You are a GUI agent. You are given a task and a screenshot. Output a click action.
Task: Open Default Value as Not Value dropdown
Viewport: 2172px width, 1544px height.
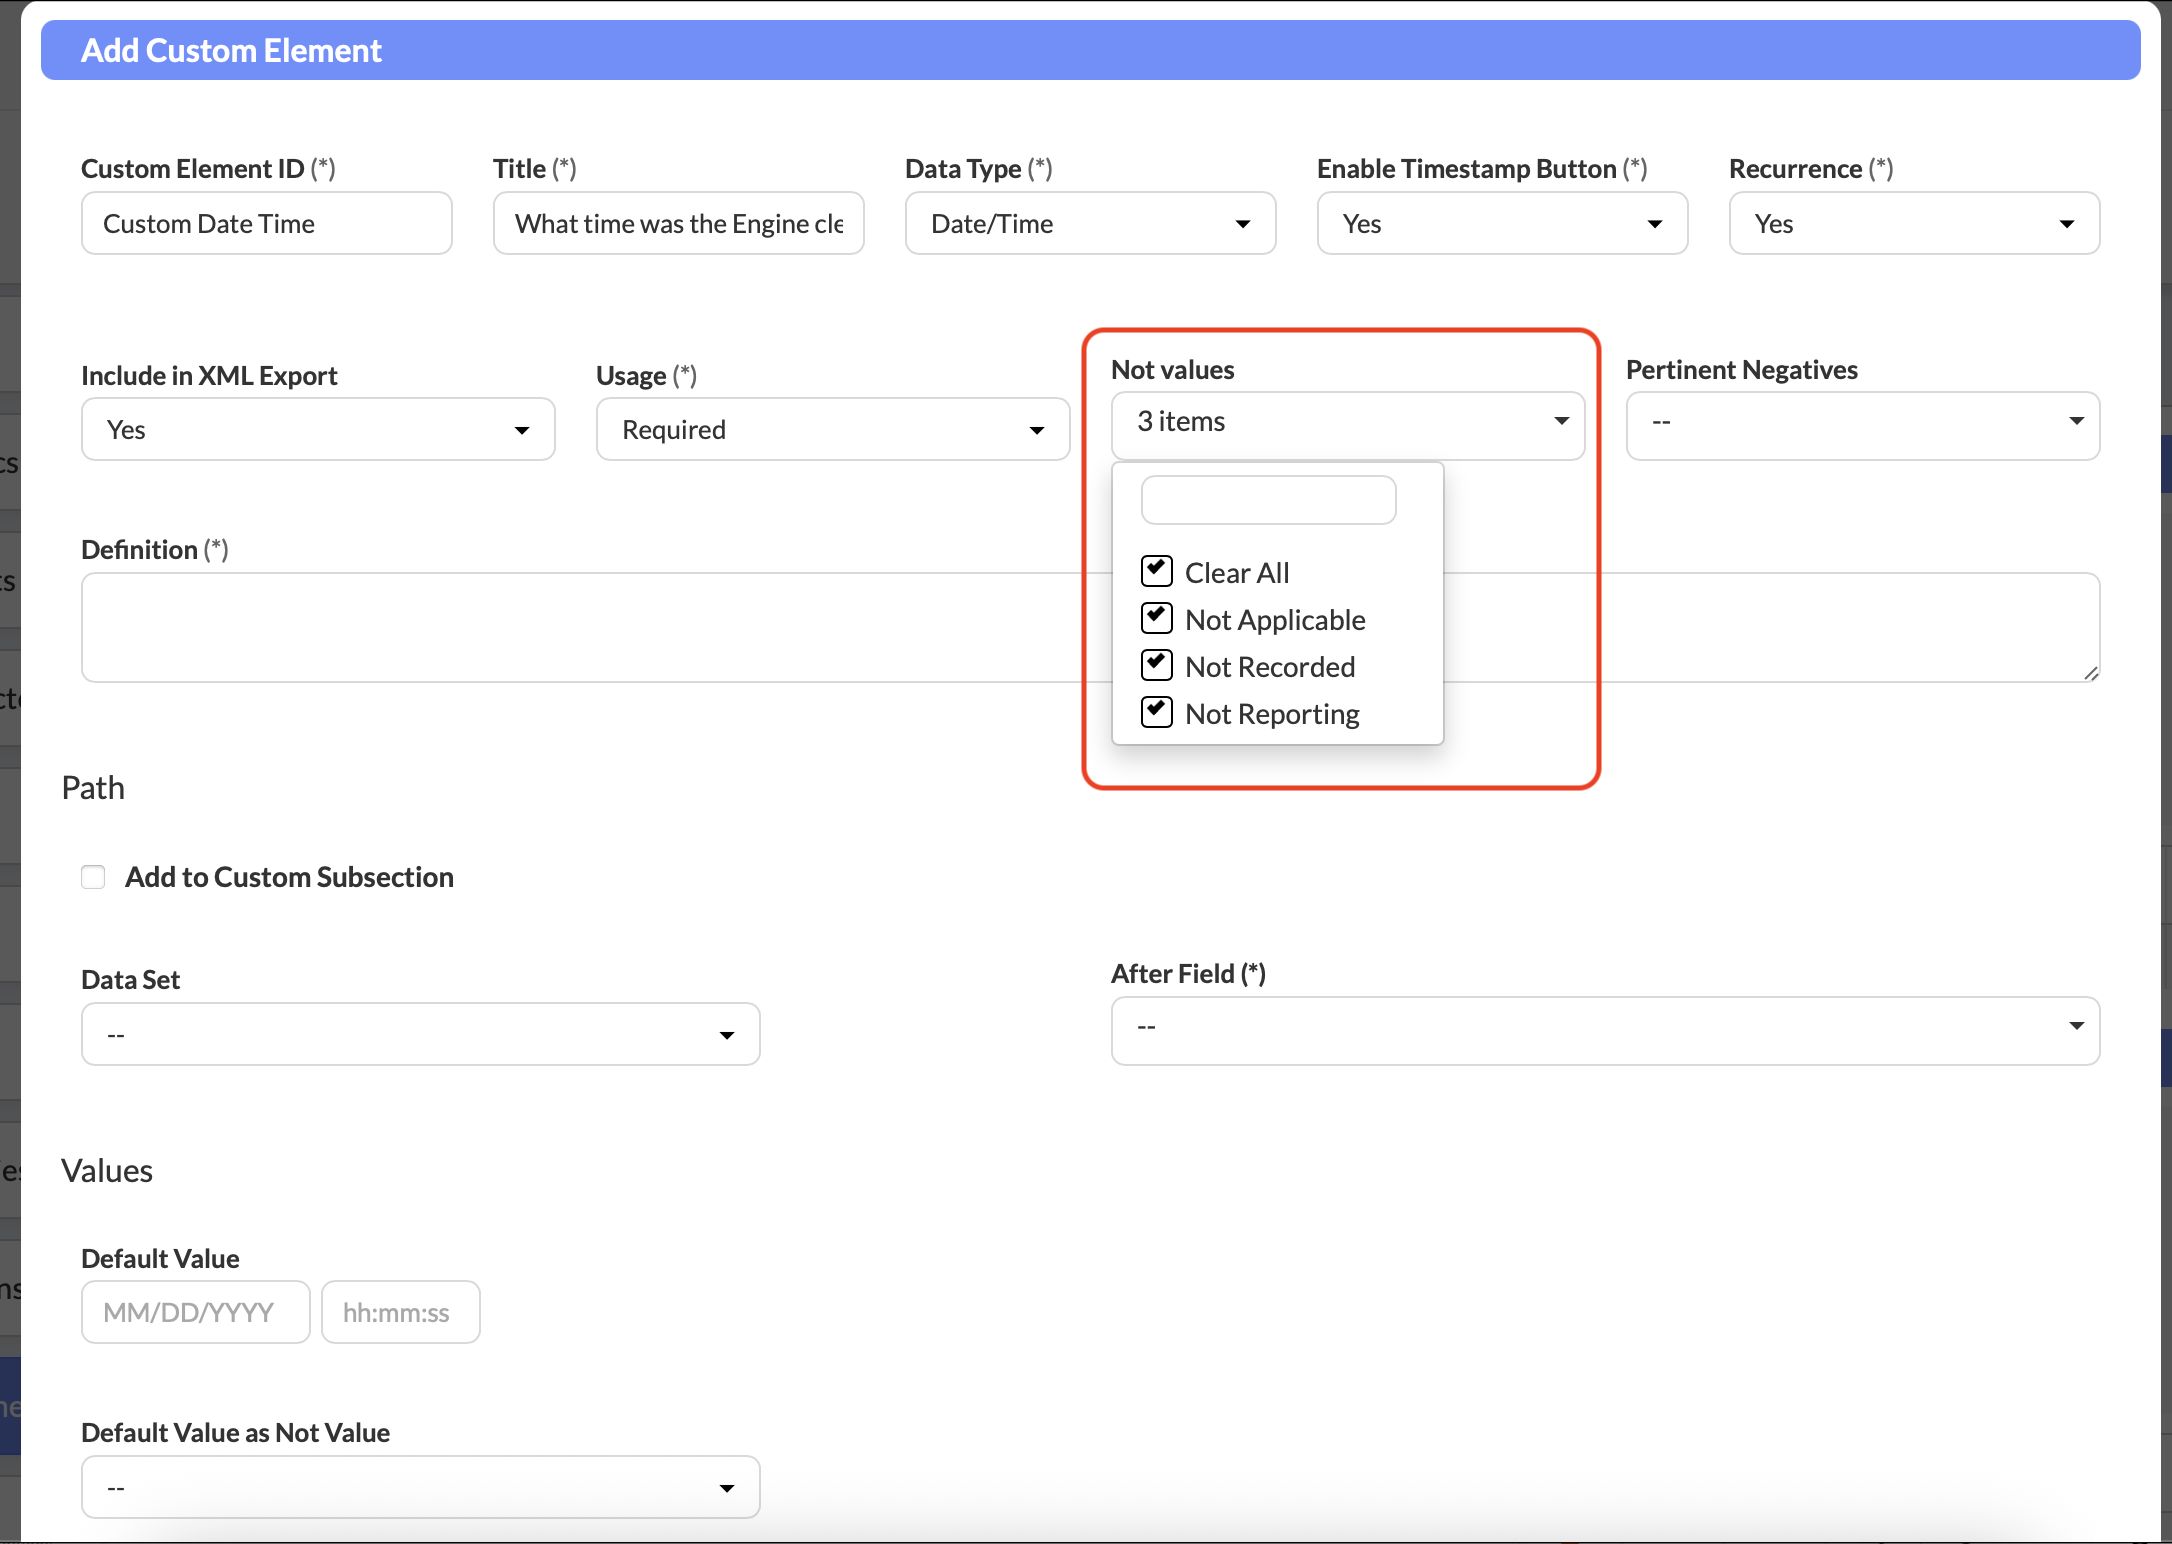pos(420,1488)
